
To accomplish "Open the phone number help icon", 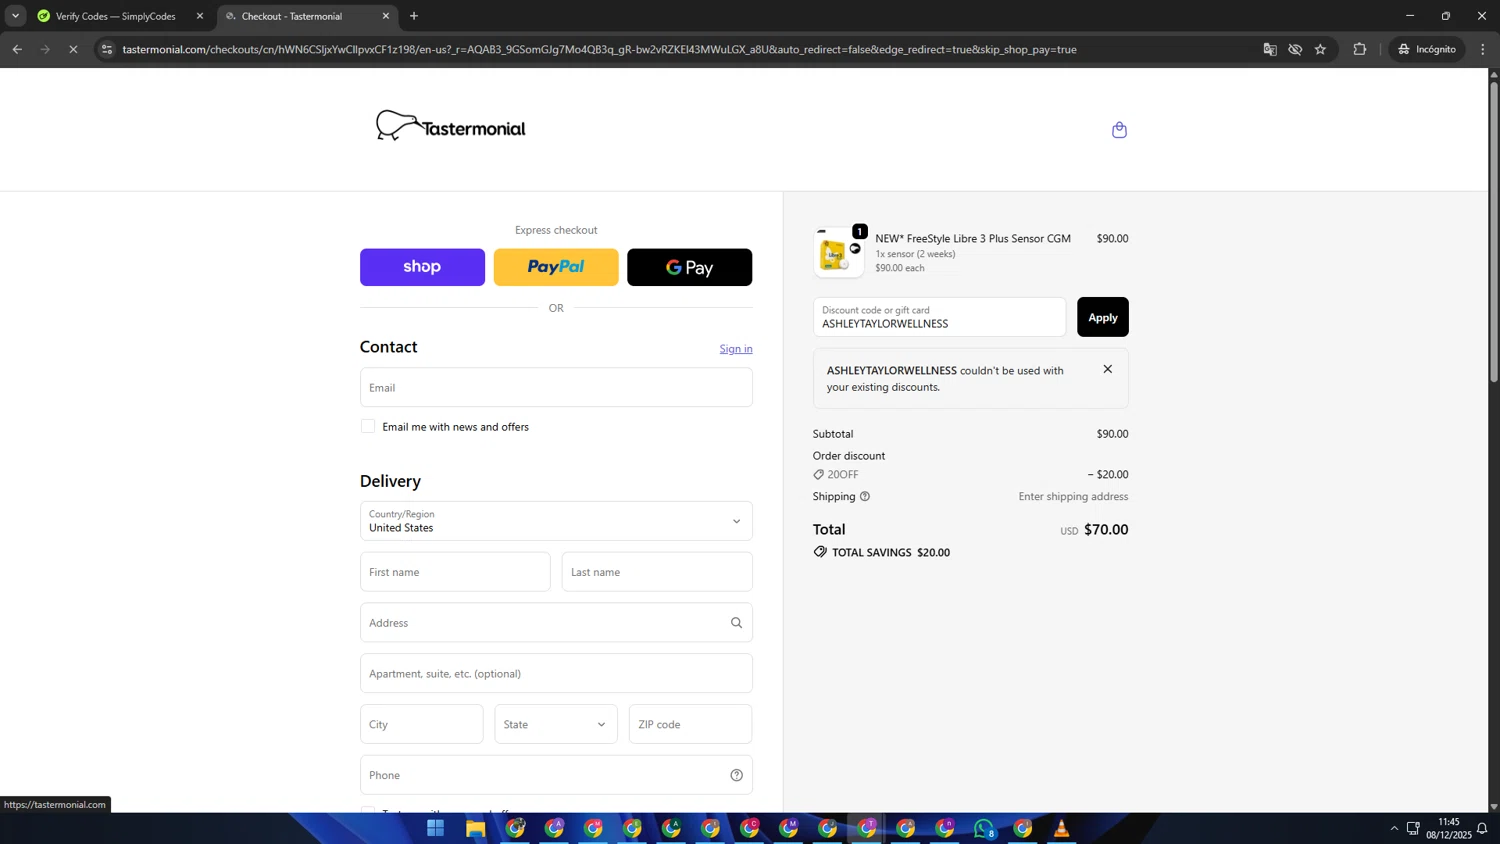I will [736, 775].
